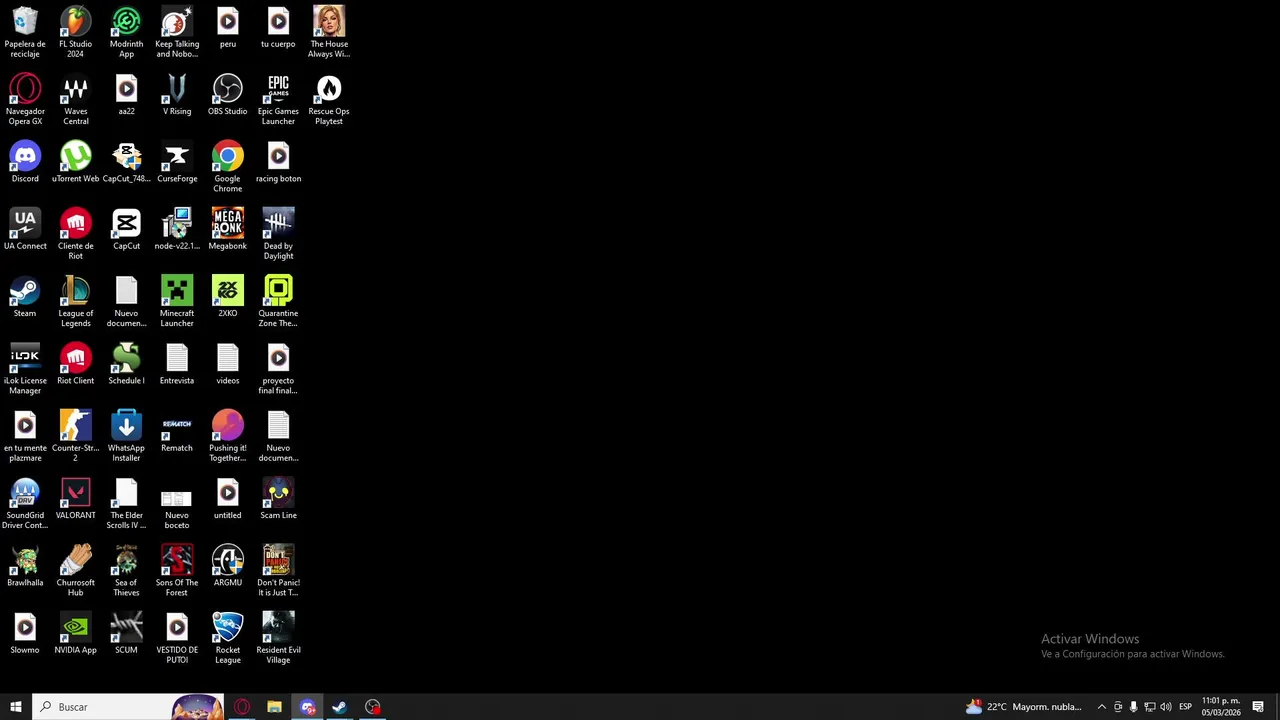Select the Rescue Ops Playtest shortcut
This screenshot has height=720, width=1280.
[328, 99]
